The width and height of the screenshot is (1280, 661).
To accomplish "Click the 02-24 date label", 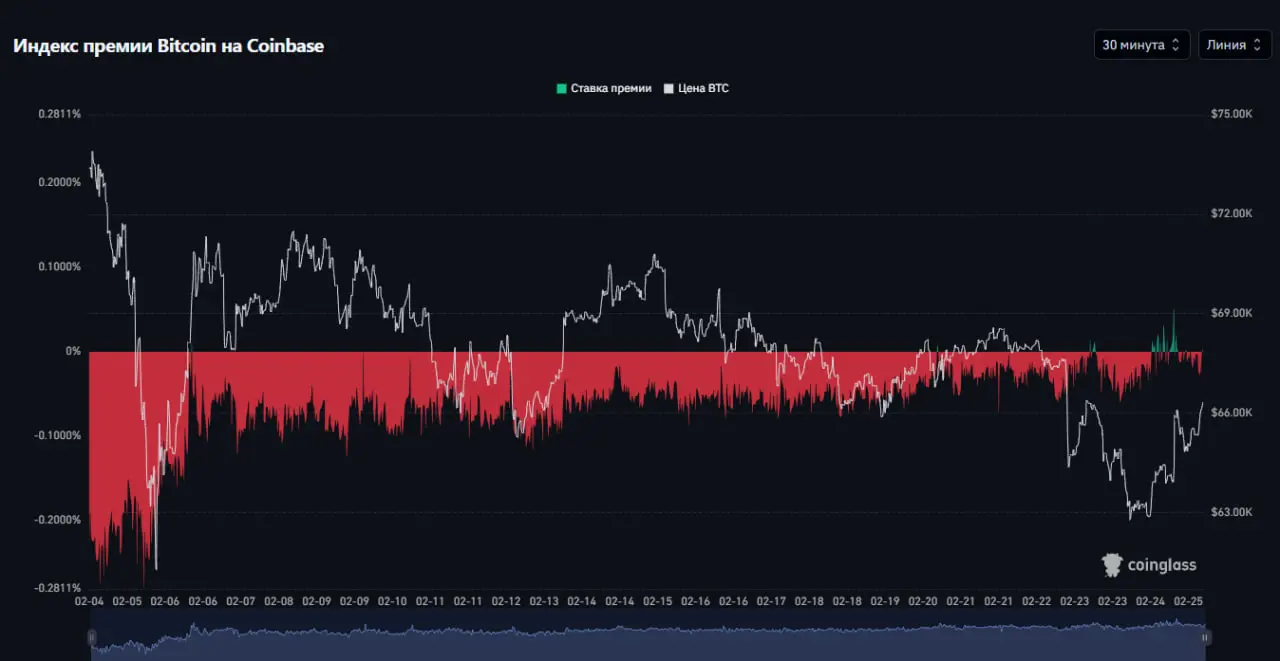I will tap(1150, 602).
